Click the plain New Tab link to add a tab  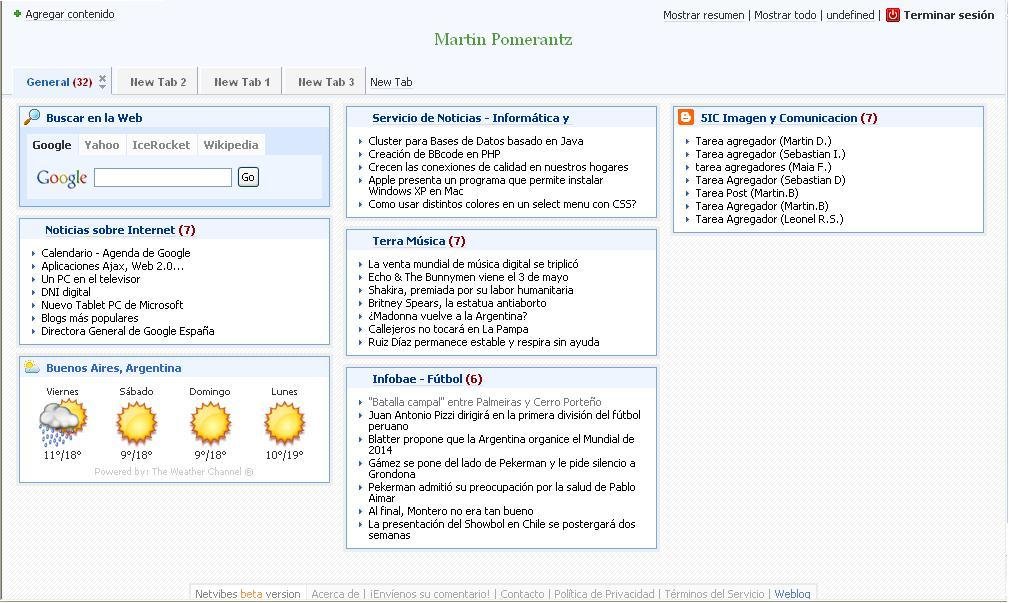tap(391, 82)
